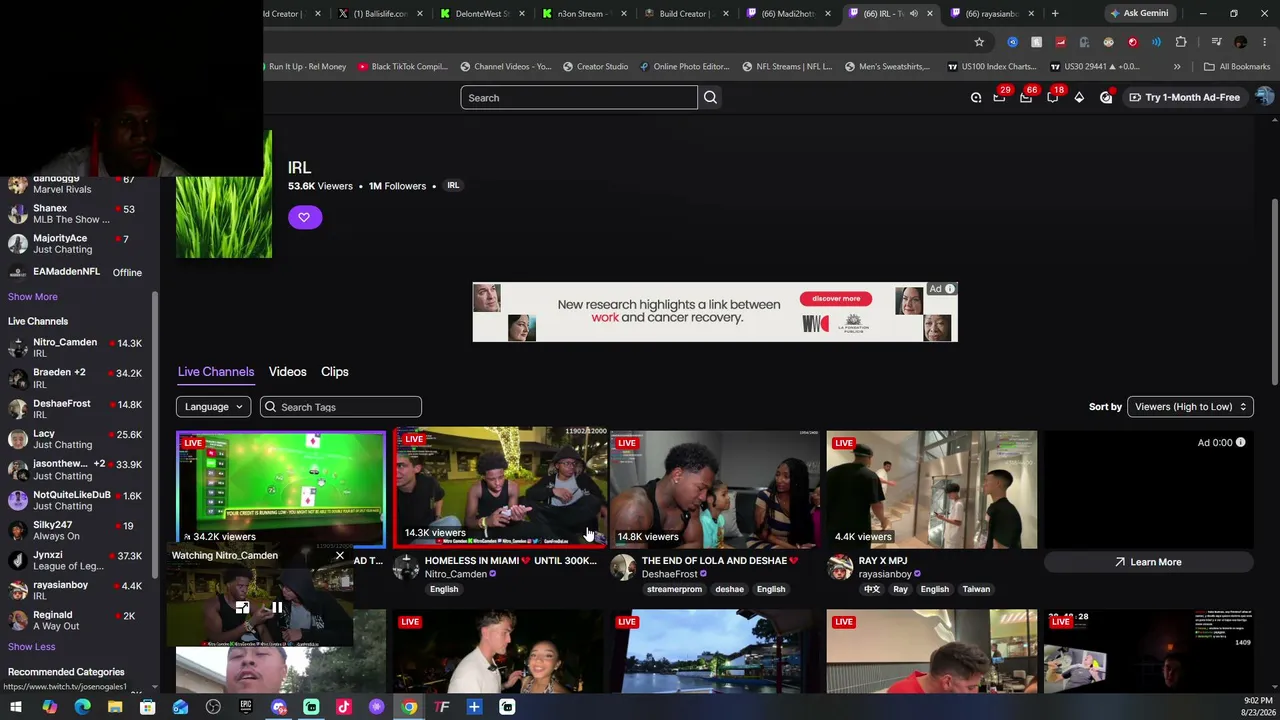Open Silky247 in the live channels sidebar
Screen dimensions: 1280x720
75,530
